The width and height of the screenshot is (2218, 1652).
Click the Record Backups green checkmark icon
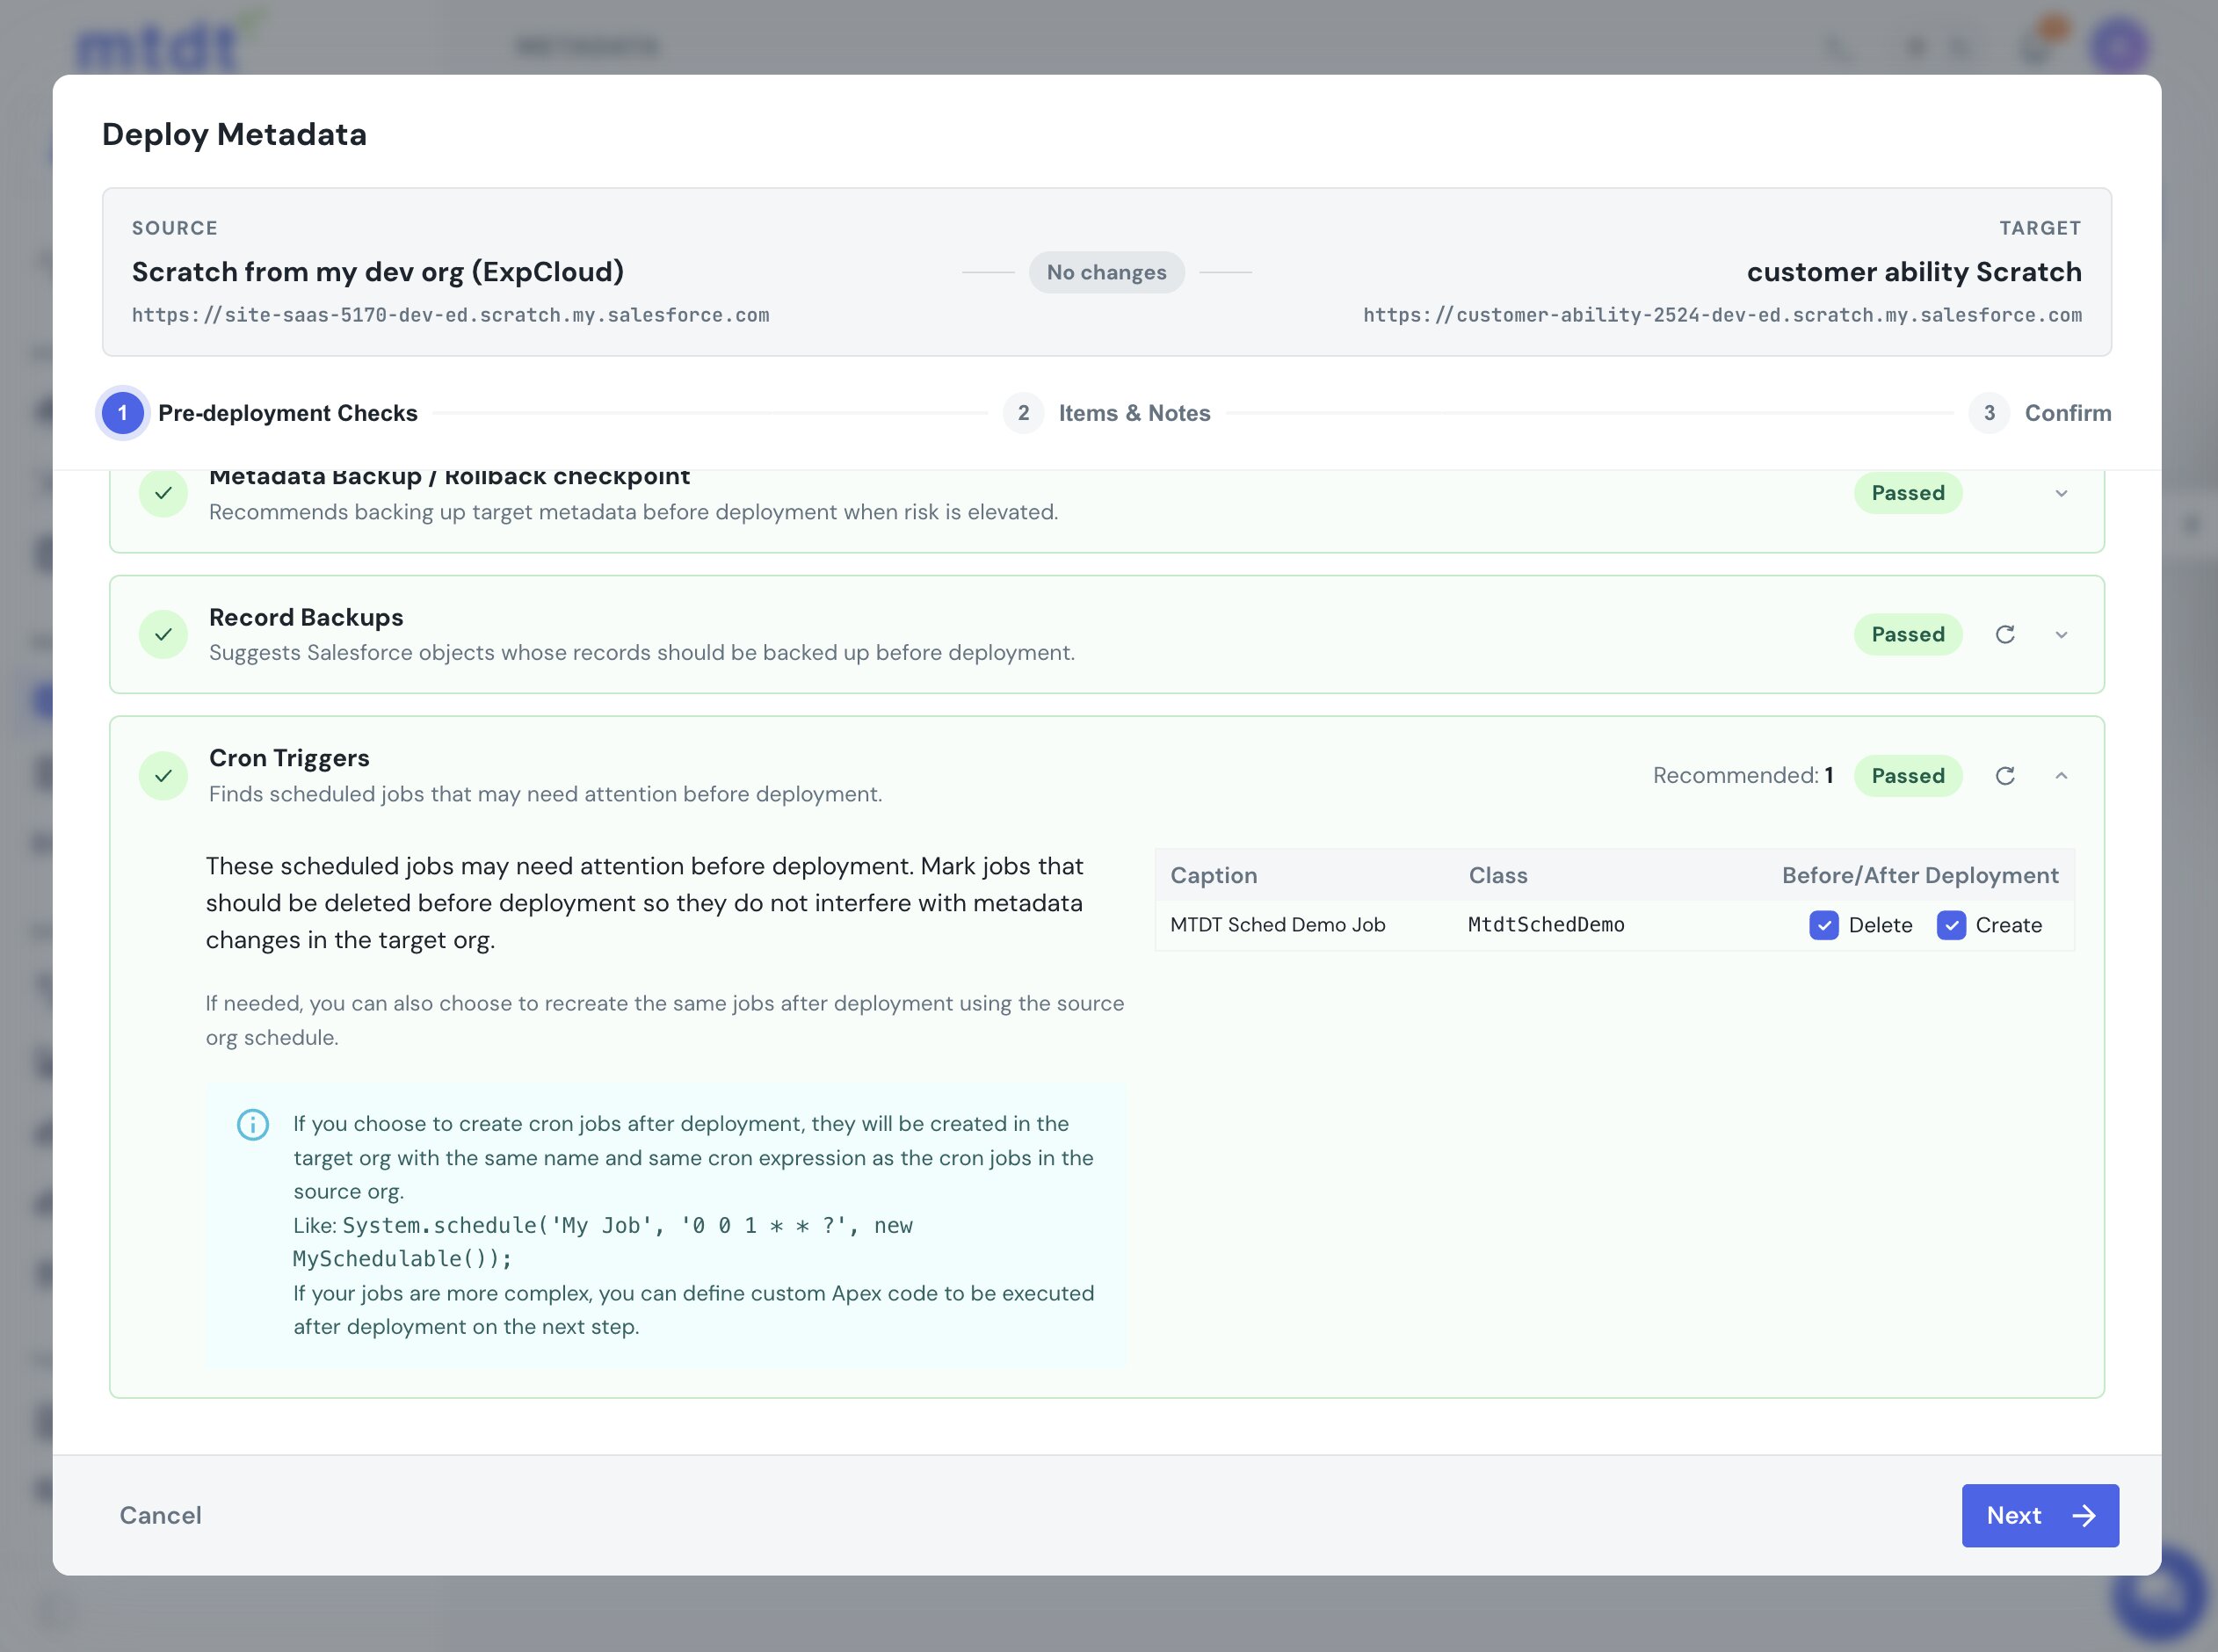tap(163, 634)
